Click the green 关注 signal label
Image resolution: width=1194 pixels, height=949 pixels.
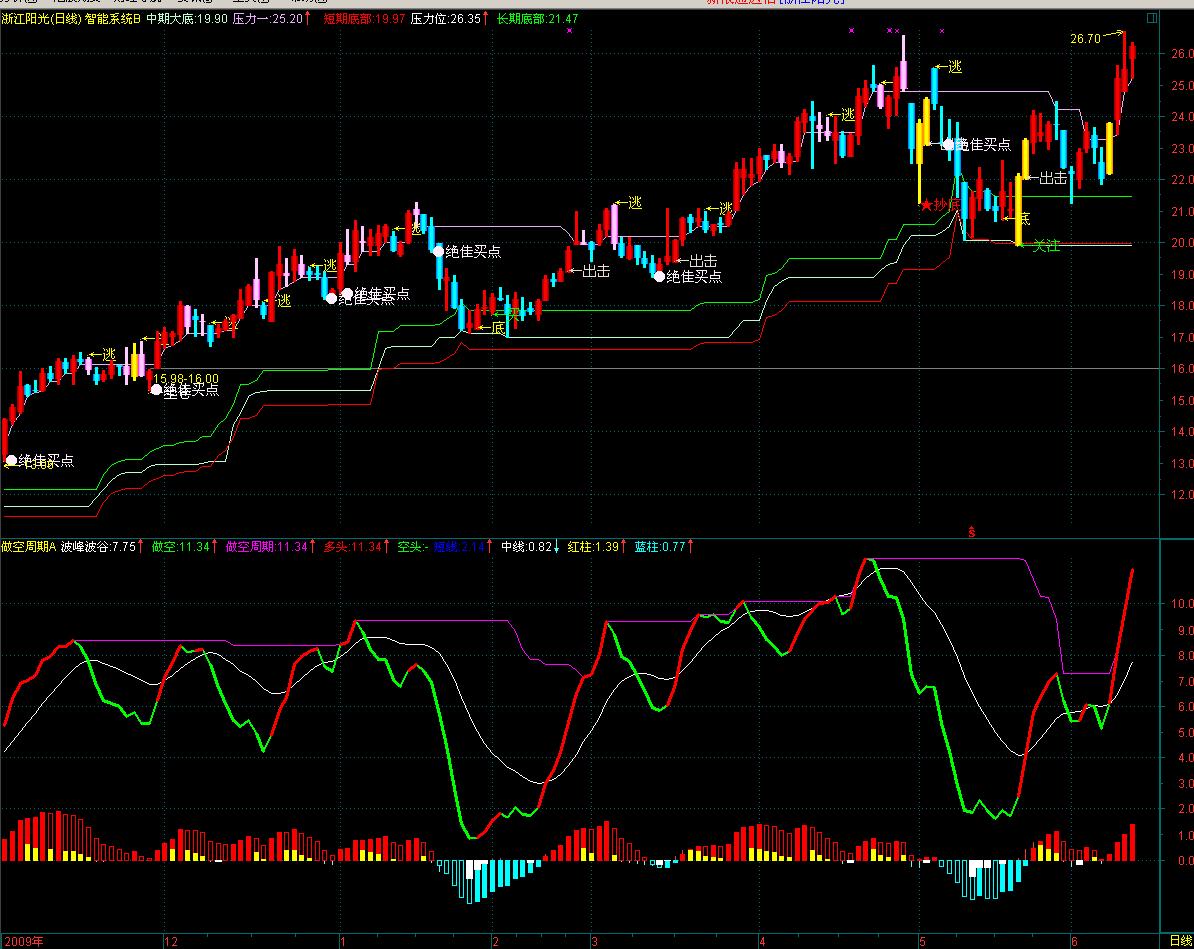click(1046, 245)
